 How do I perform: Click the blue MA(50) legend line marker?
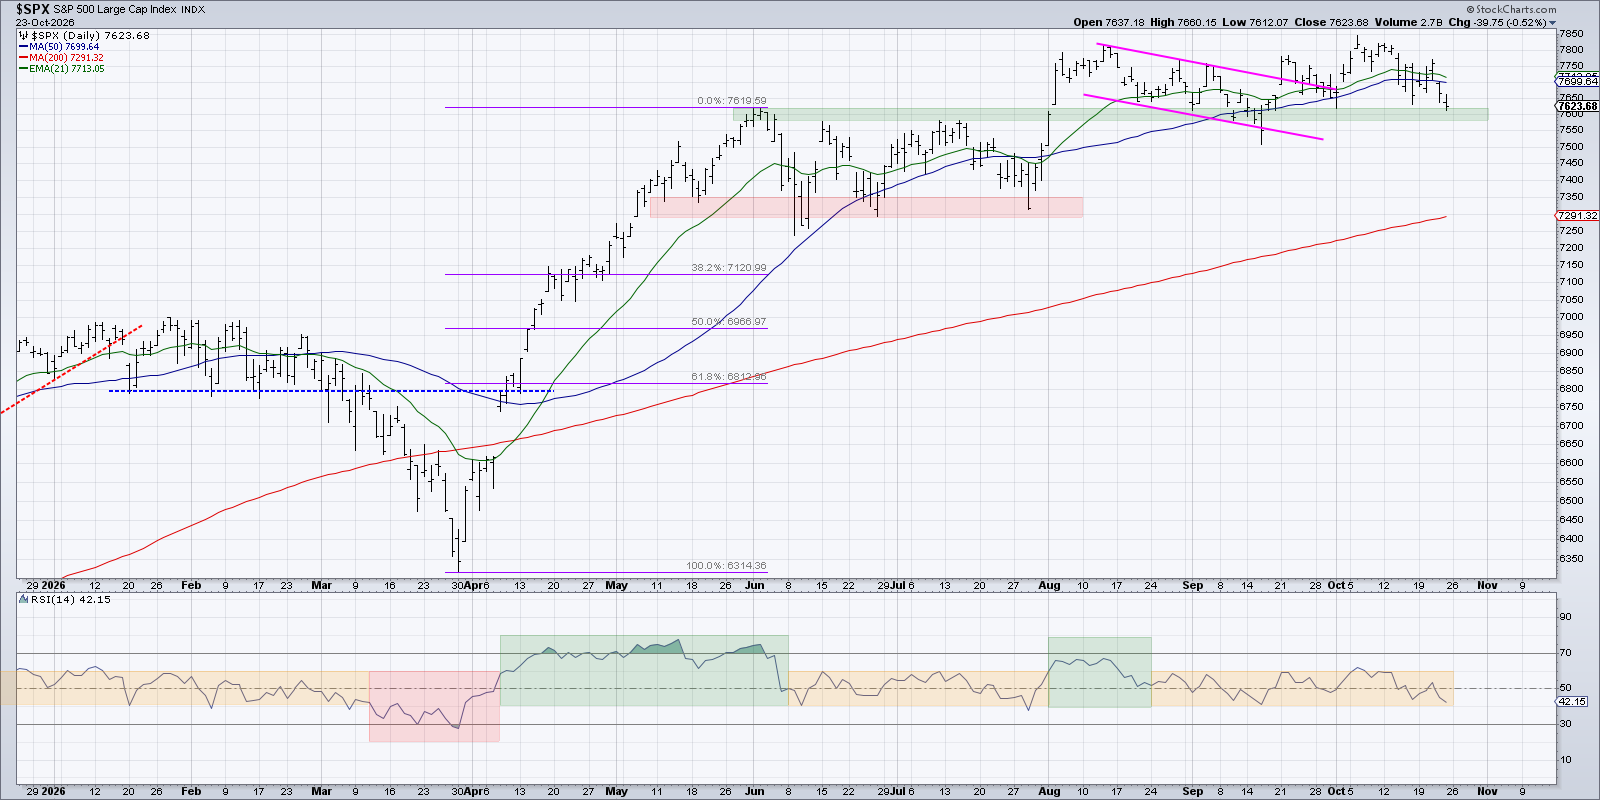(x=23, y=47)
